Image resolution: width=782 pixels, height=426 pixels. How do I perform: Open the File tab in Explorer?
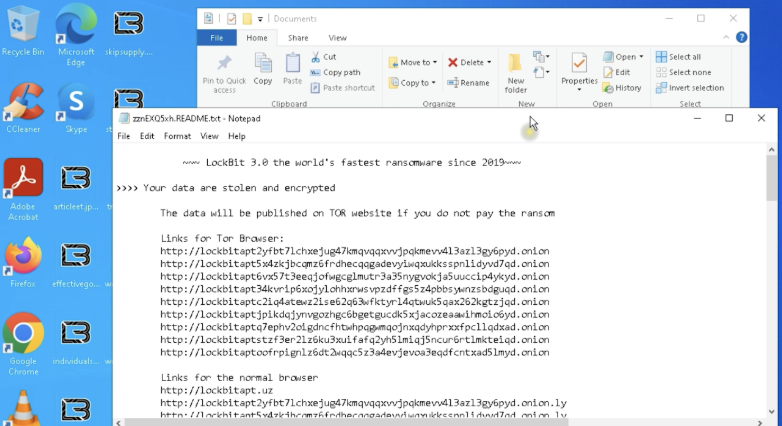point(216,38)
